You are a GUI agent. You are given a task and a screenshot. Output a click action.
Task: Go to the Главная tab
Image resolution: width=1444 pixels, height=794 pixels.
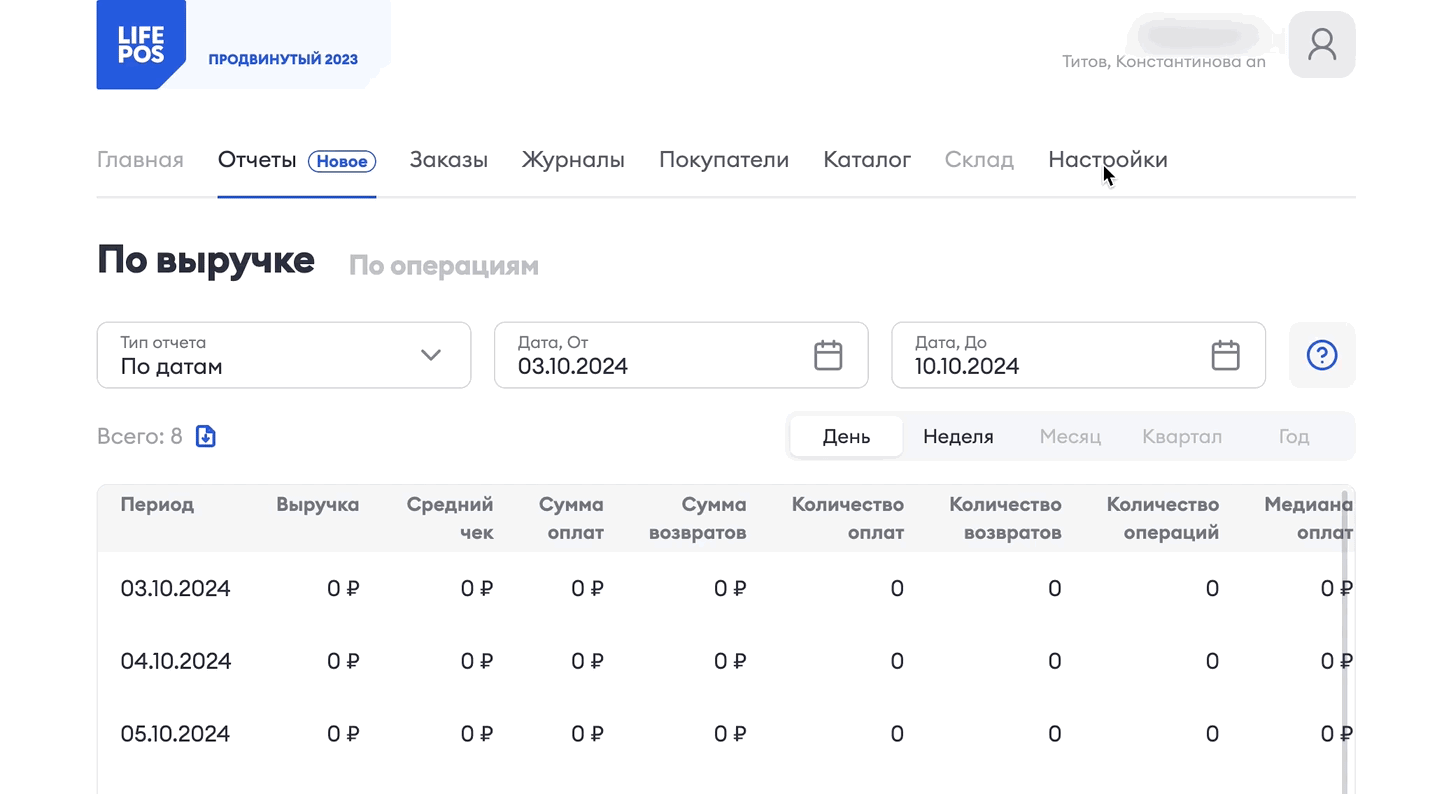pos(140,160)
